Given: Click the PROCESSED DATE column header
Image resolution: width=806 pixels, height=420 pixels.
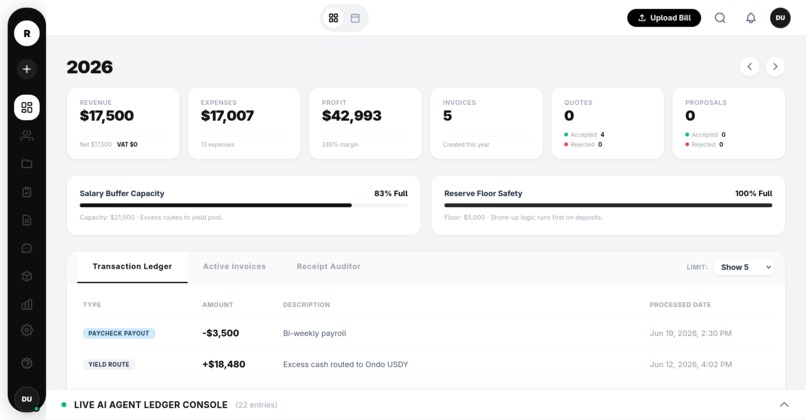Looking at the screenshot, I should tap(680, 305).
